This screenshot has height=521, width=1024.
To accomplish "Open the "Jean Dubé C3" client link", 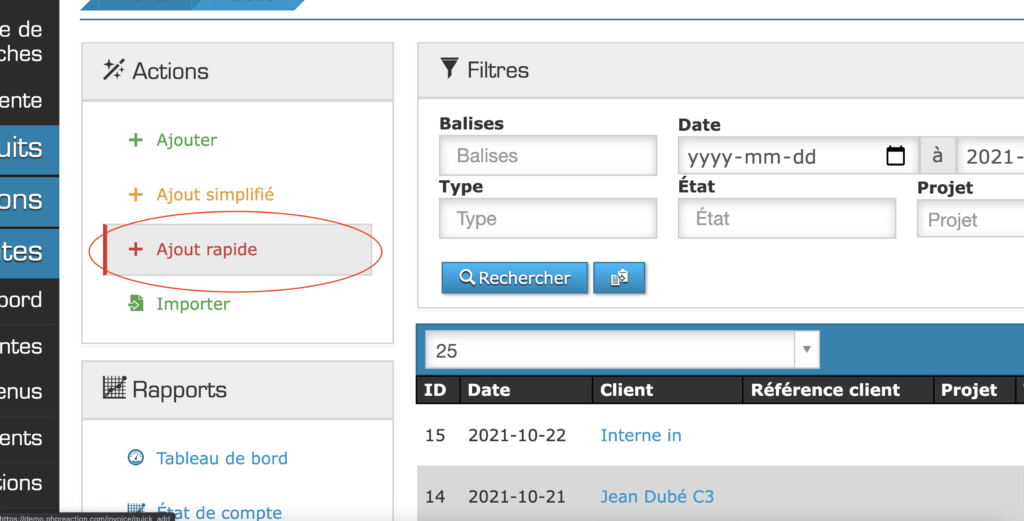I will [657, 496].
